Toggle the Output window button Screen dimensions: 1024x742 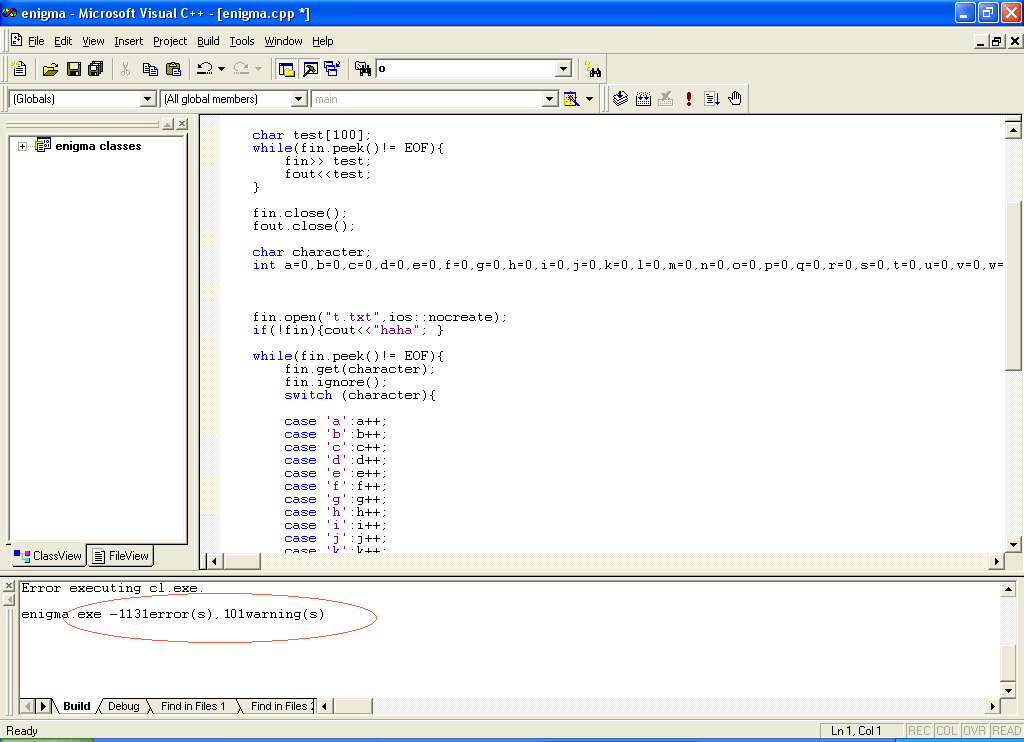309,69
